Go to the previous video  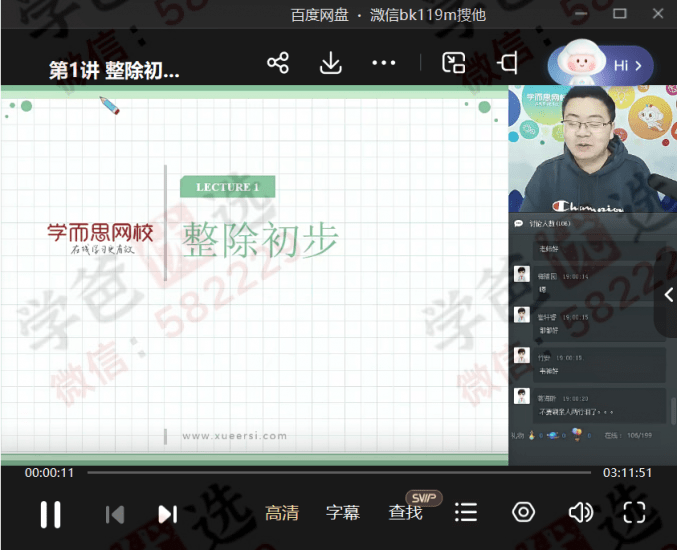(115, 514)
